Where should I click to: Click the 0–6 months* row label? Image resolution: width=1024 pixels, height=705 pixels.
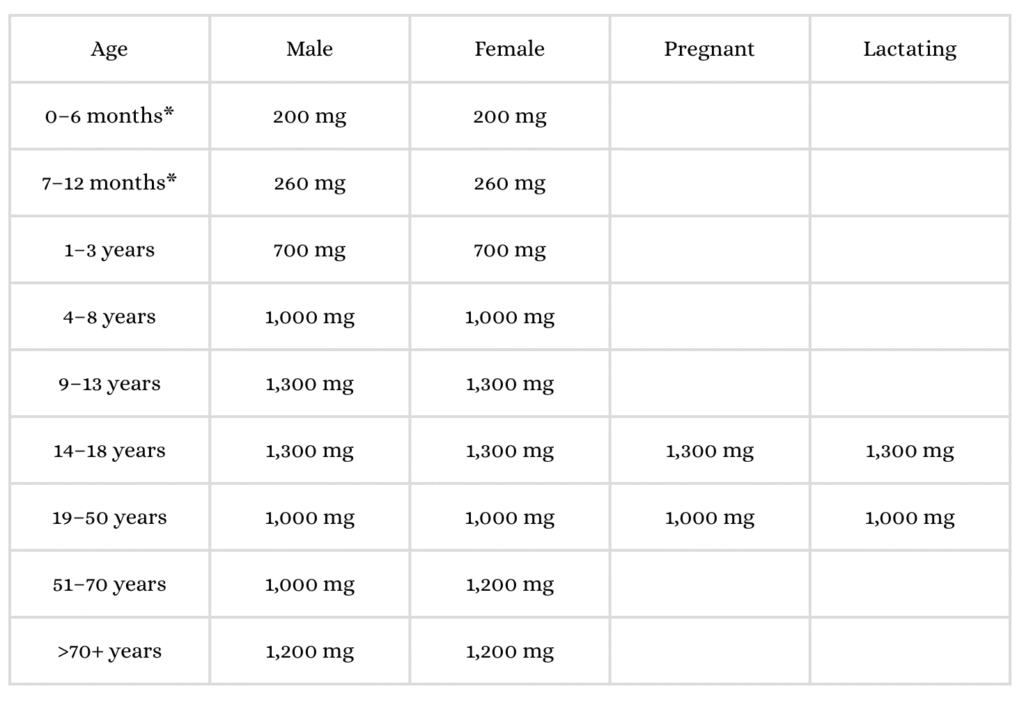pos(109,116)
